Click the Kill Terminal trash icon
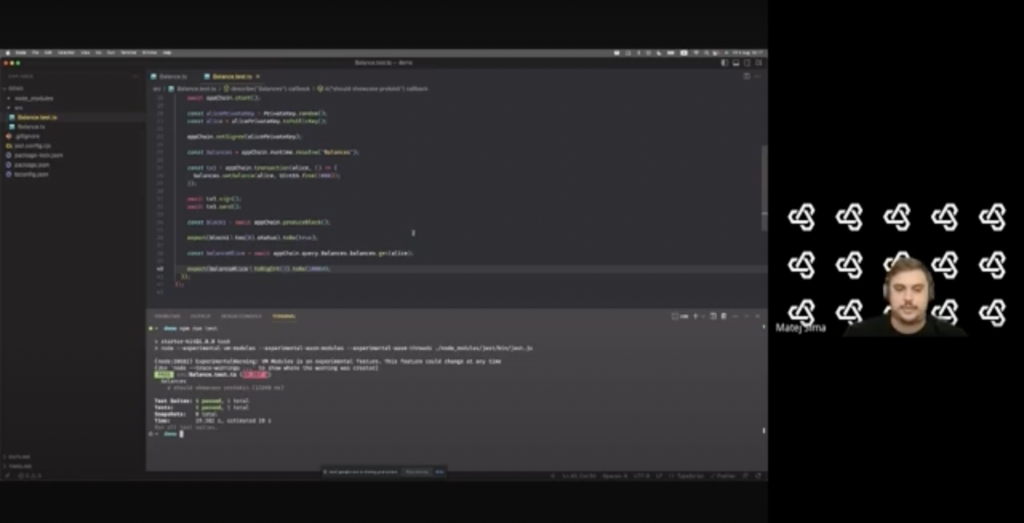The height and width of the screenshot is (523, 1024). 725,316
